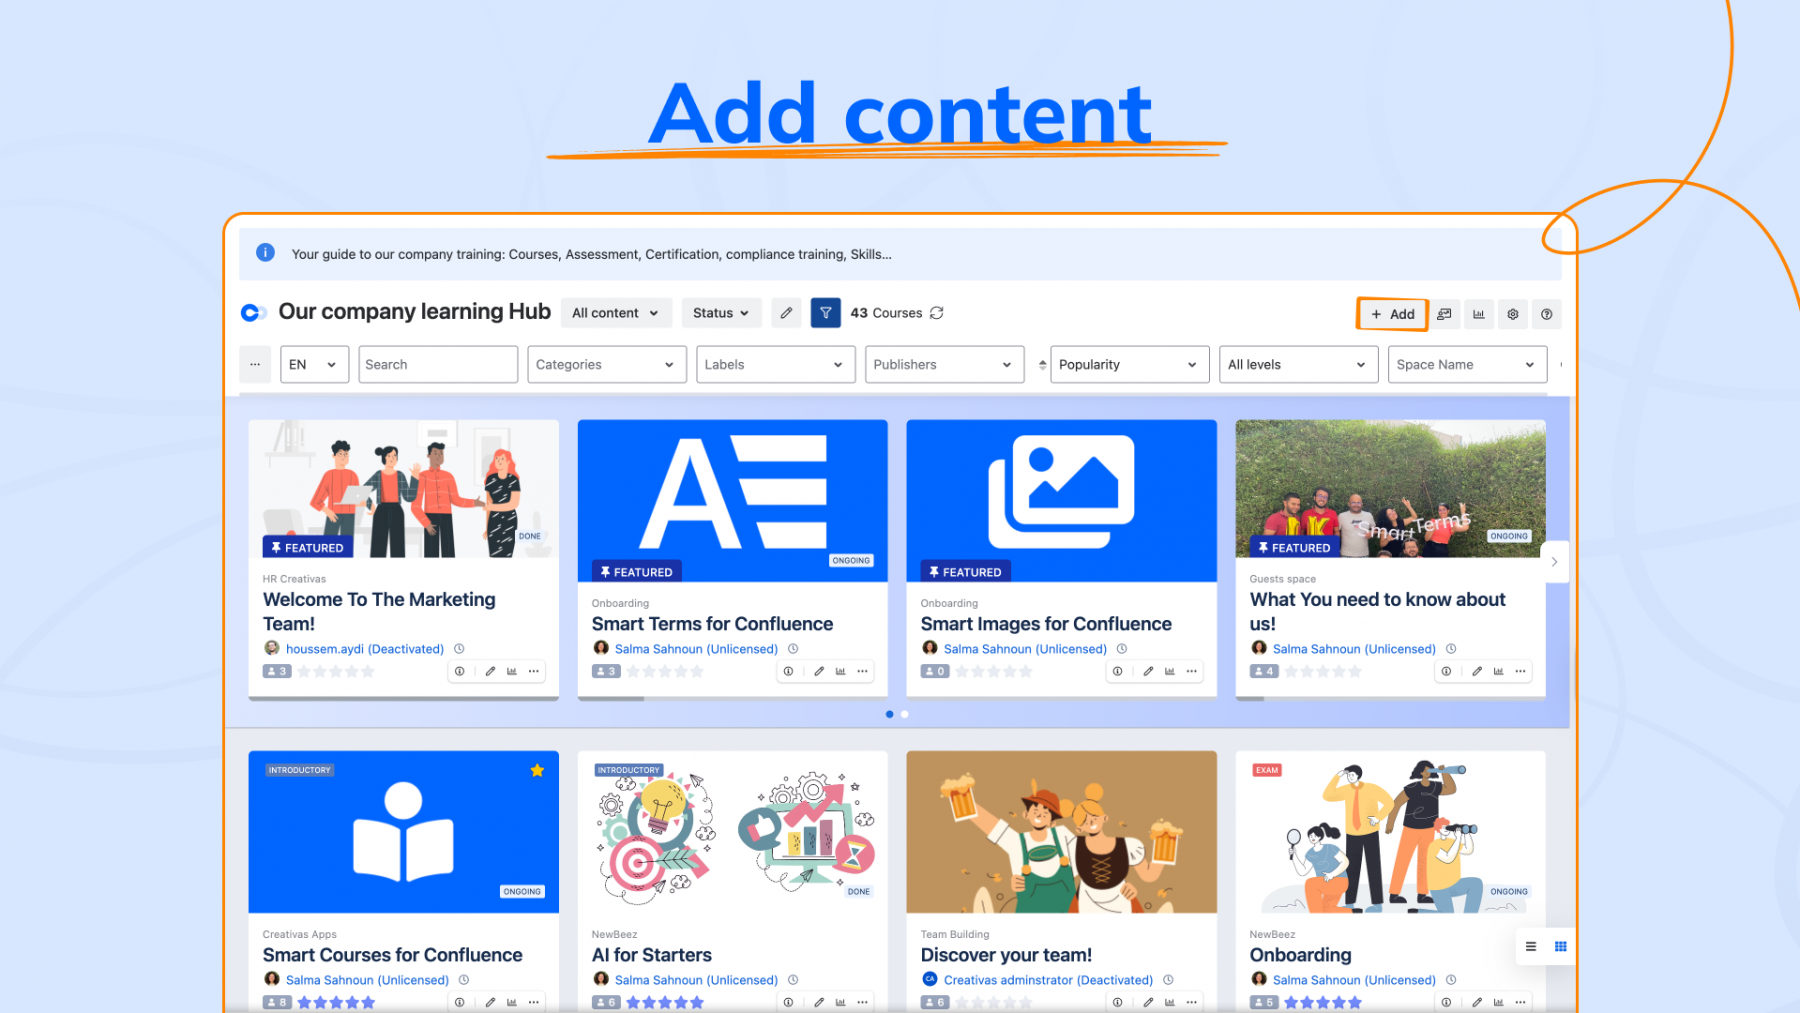The image size is (1800, 1013).
Task: Click next arrow on featured carousel
Action: [x=1554, y=562]
